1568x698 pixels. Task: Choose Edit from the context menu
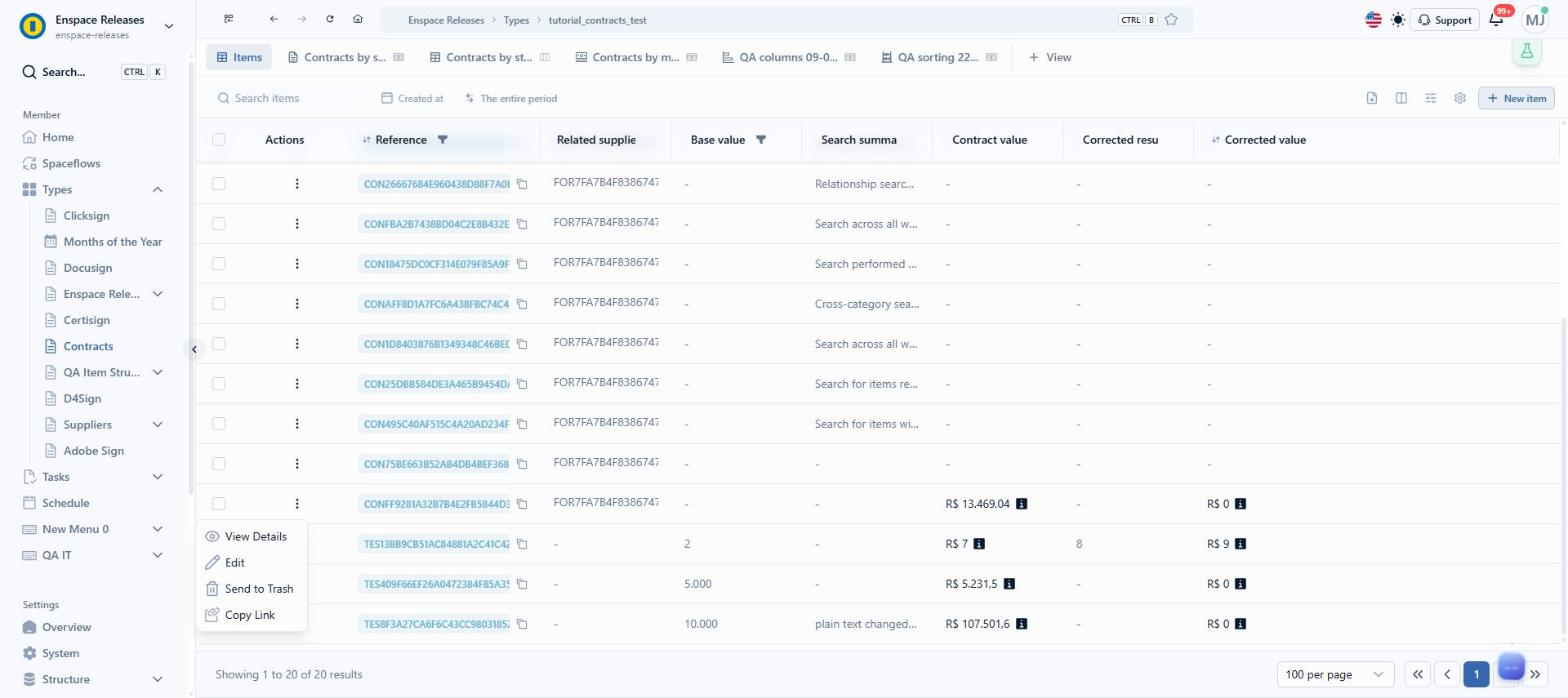[x=251, y=563]
